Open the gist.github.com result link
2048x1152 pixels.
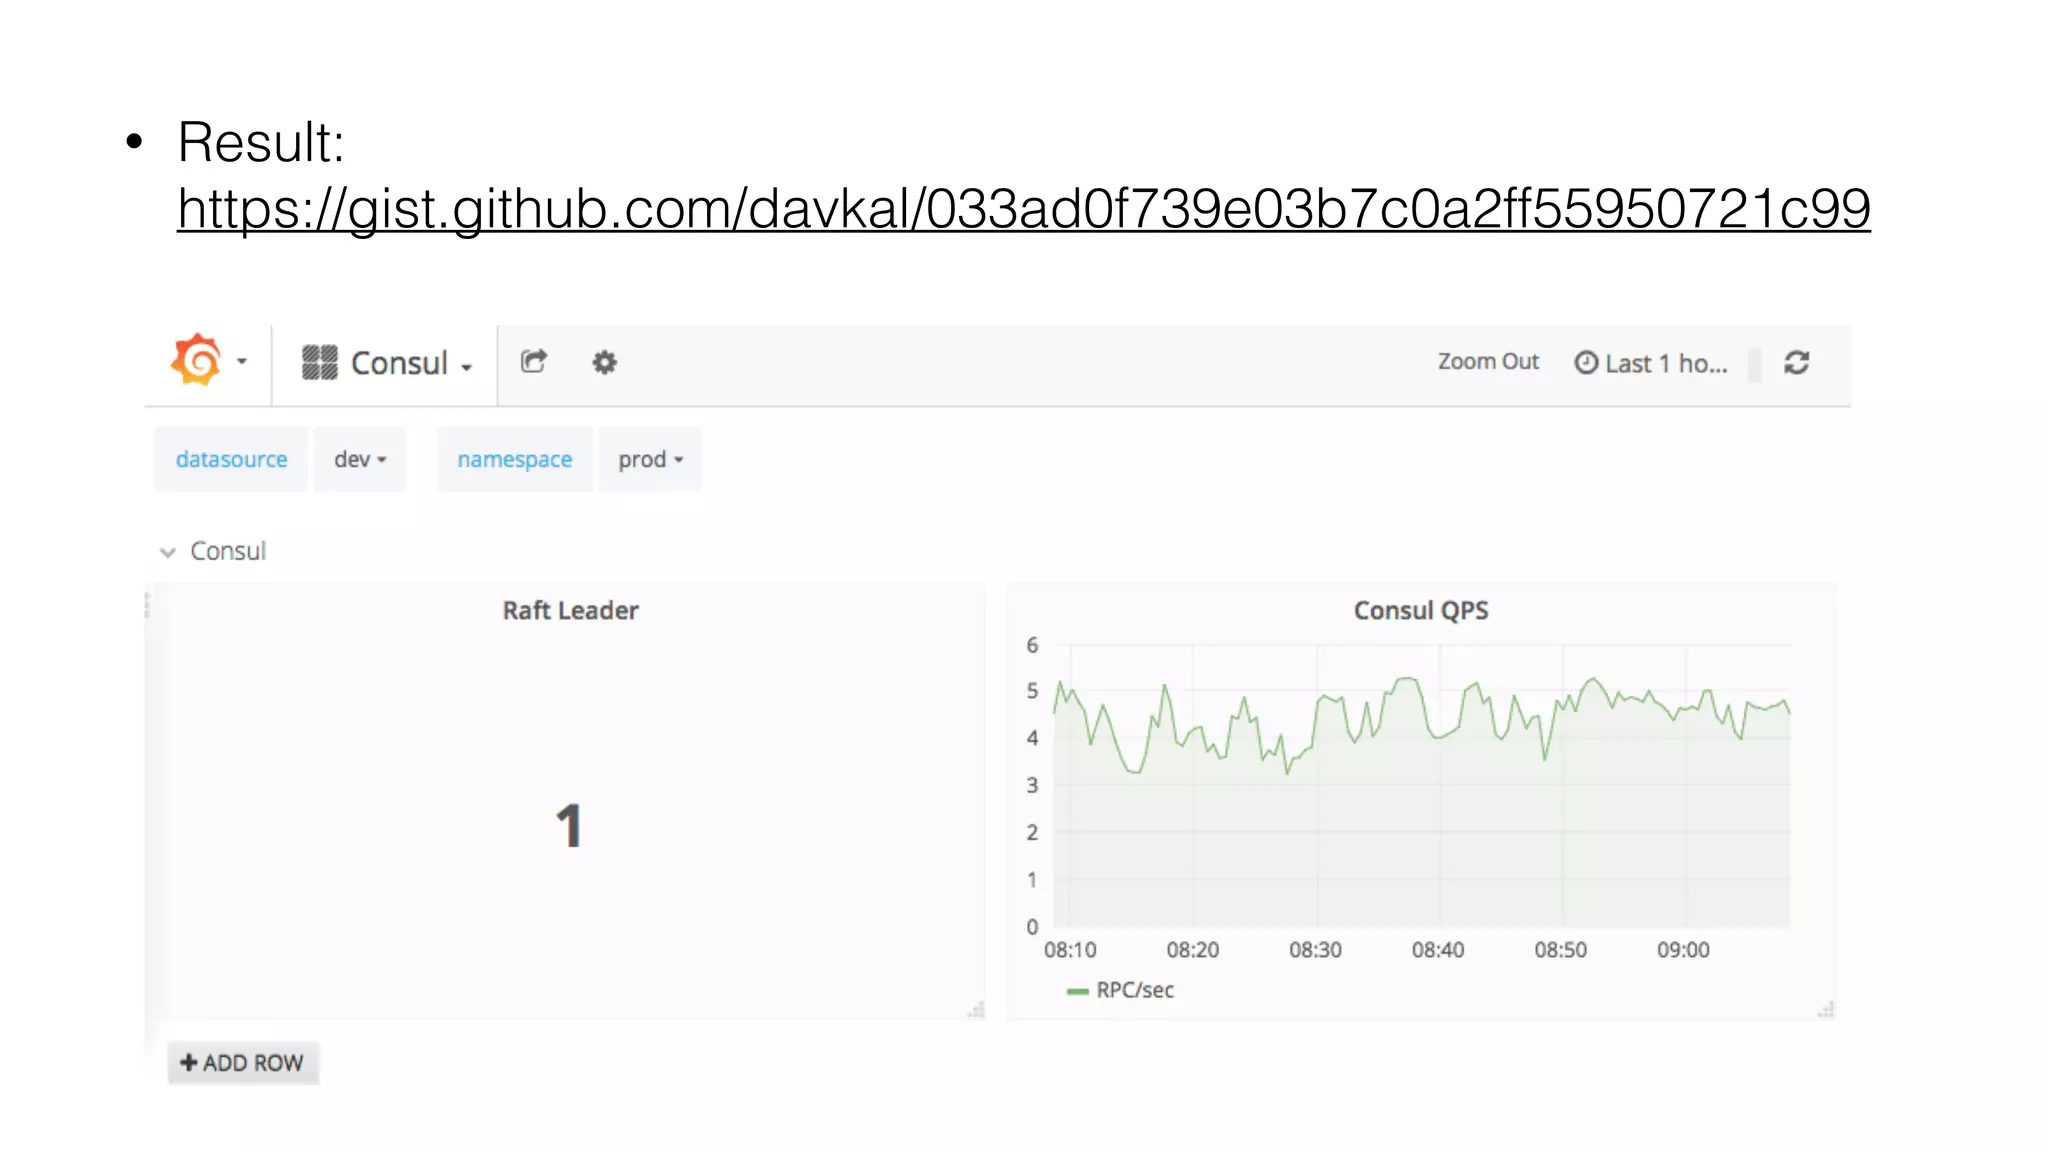1023,208
